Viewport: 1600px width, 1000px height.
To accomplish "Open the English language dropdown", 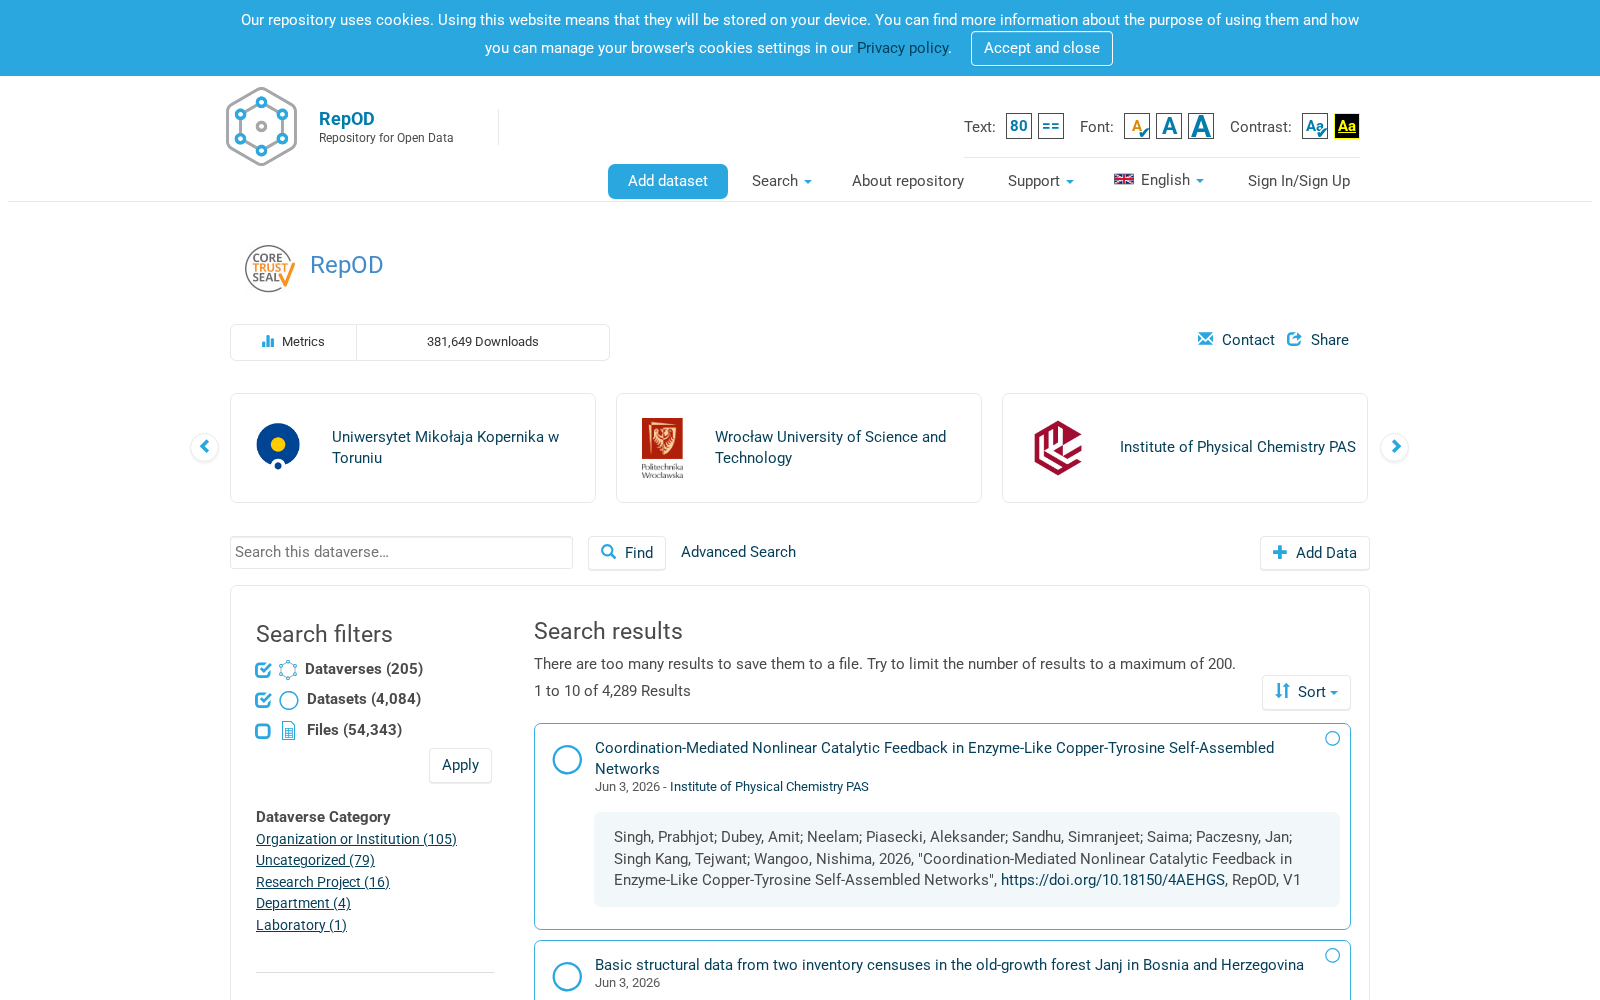I will [x=1159, y=180].
